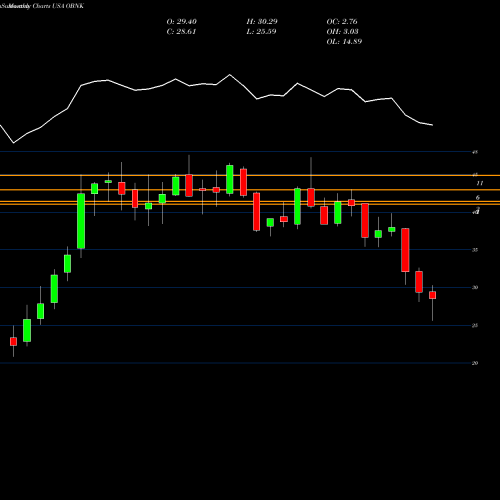This screenshot has height=500, width=500.
Task: Click the tallest green candlestick body
Action: click(x=81, y=221)
